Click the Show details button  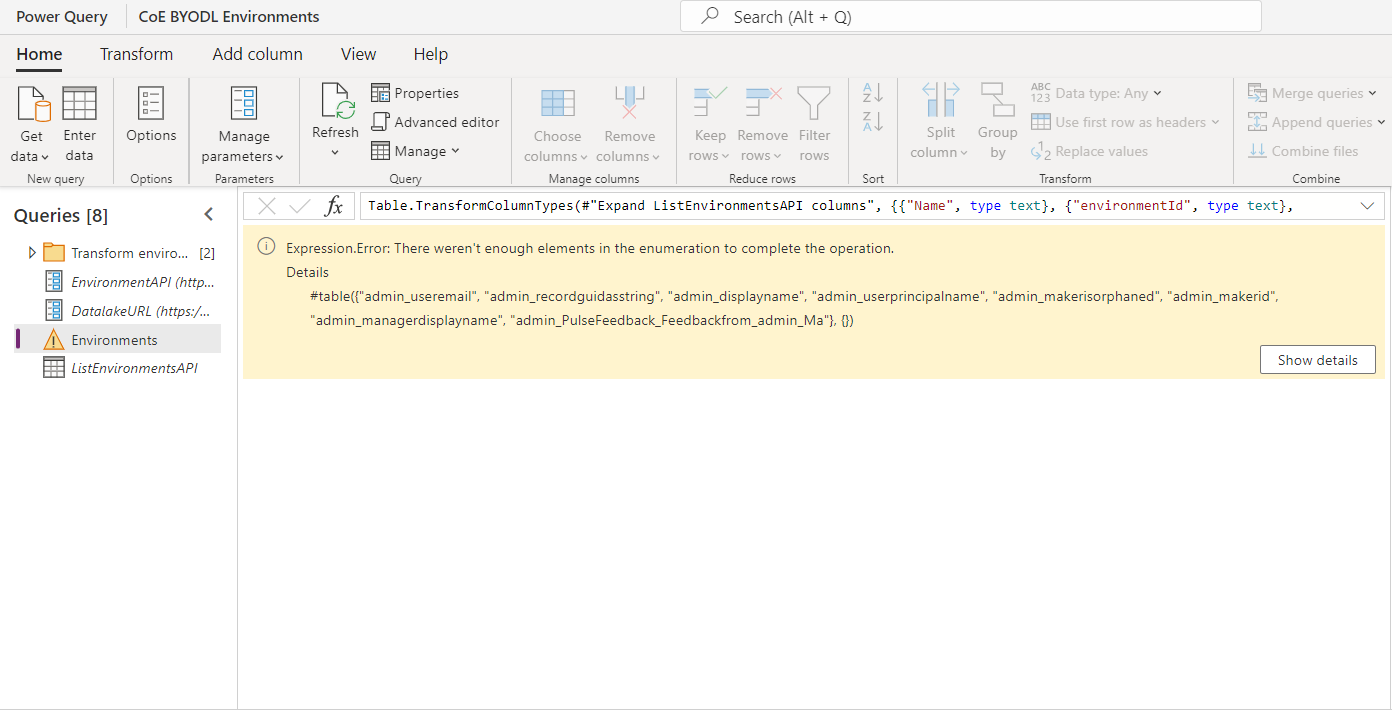click(1317, 359)
